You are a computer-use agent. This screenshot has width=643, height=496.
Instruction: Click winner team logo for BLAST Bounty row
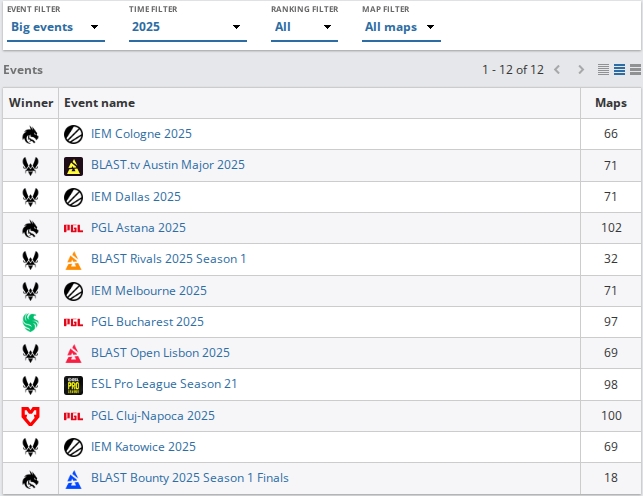click(x=30, y=479)
